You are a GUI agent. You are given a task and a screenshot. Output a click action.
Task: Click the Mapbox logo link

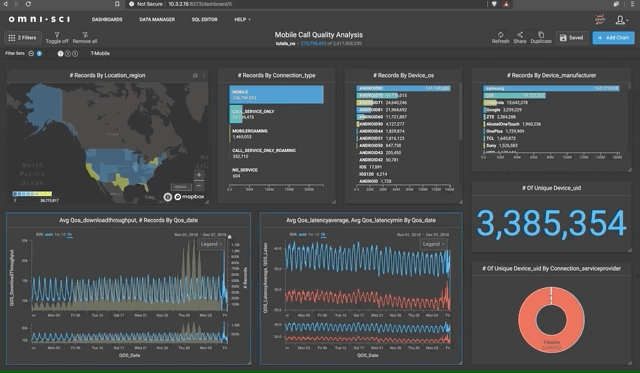[189, 197]
